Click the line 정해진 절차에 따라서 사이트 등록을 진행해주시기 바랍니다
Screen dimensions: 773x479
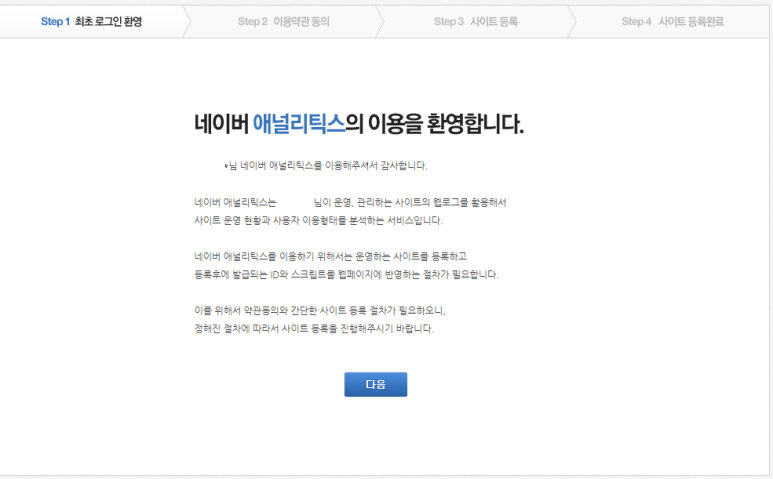[314, 329]
